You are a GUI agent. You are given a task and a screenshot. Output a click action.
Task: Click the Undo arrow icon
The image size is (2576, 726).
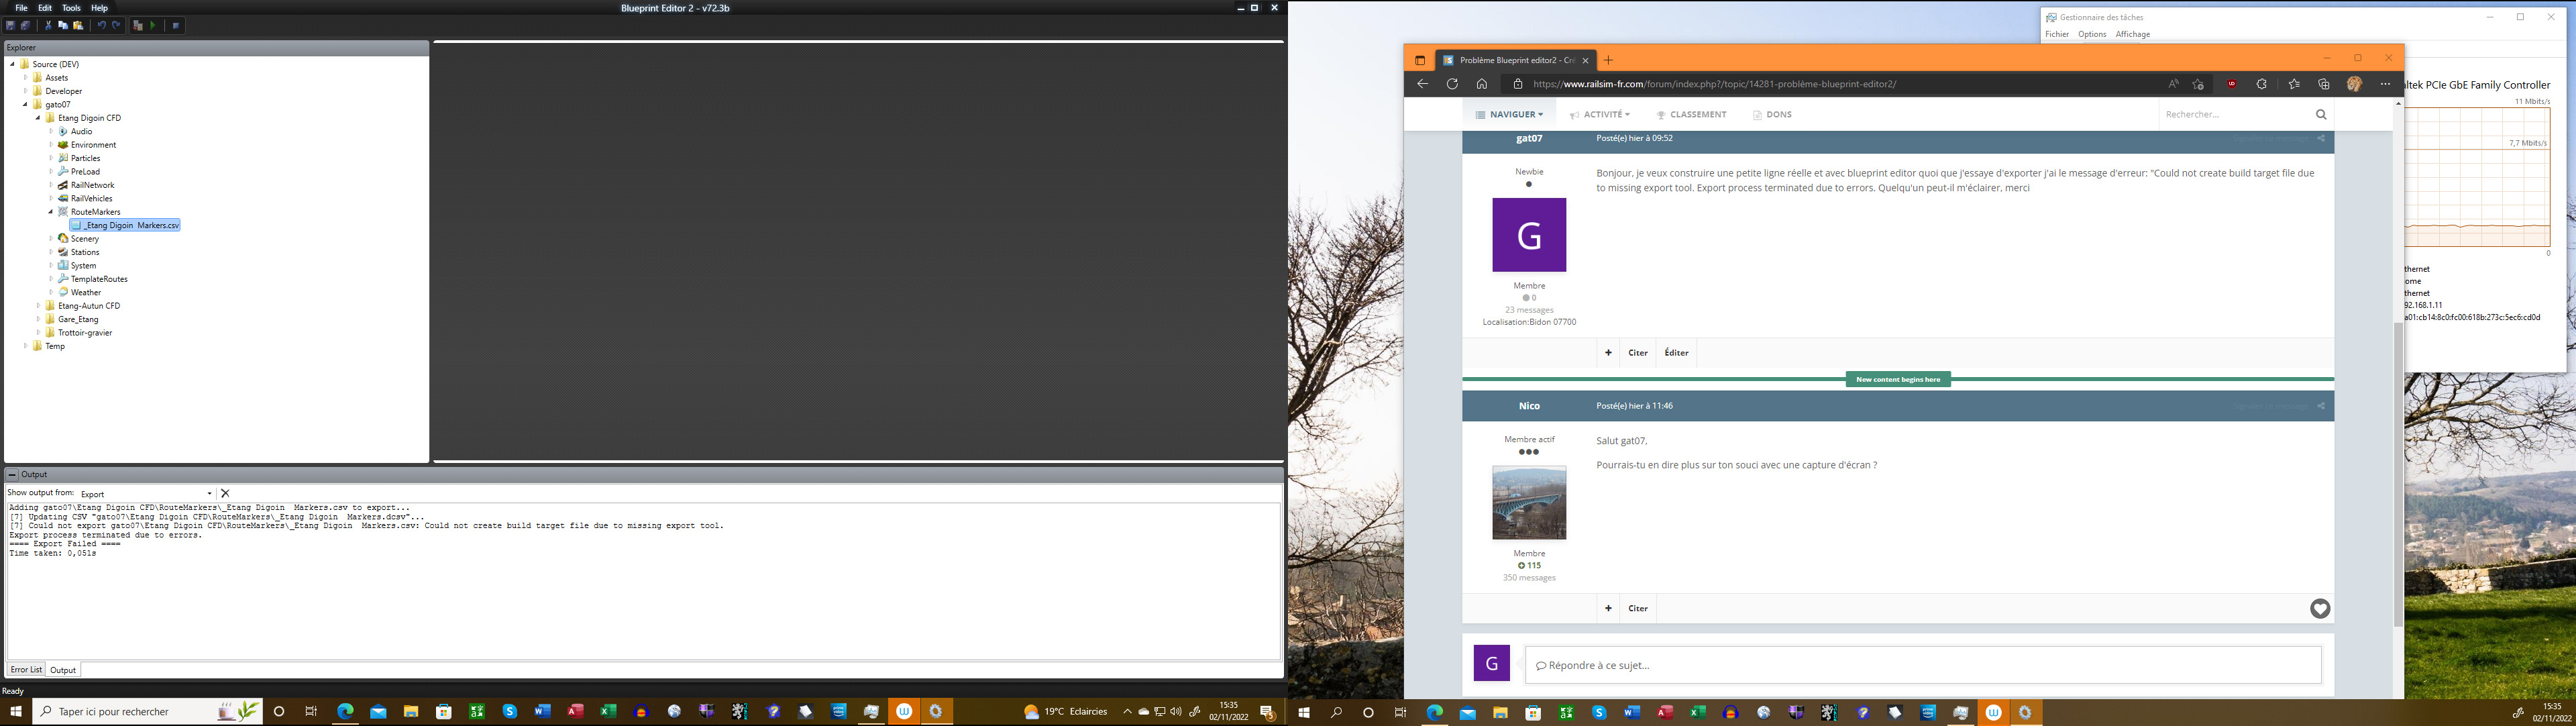pyautogui.click(x=101, y=25)
